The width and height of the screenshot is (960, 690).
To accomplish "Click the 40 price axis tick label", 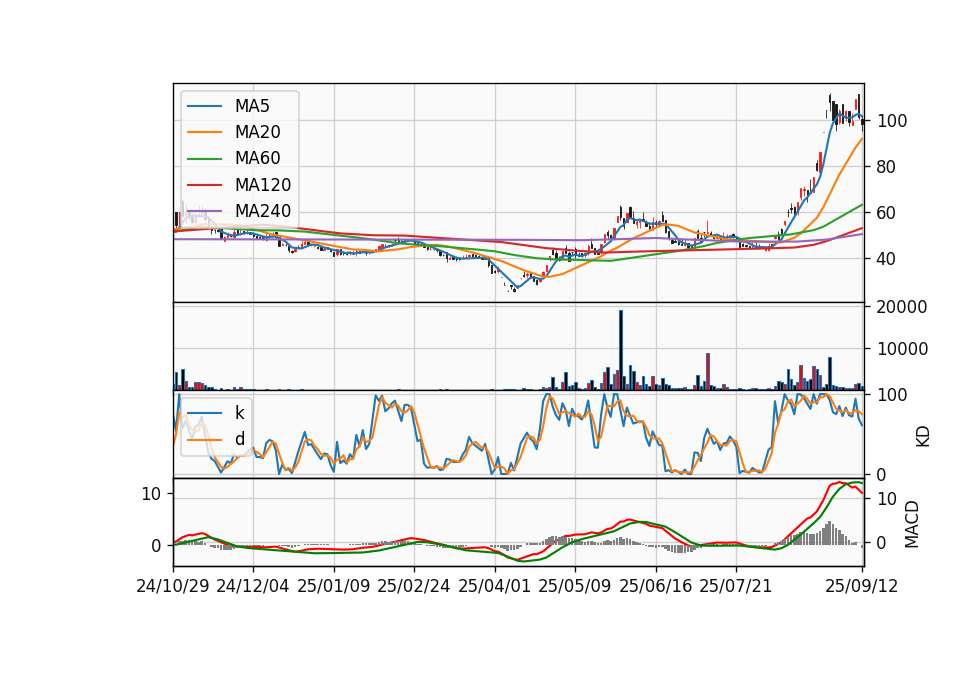I will tap(886, 259).
